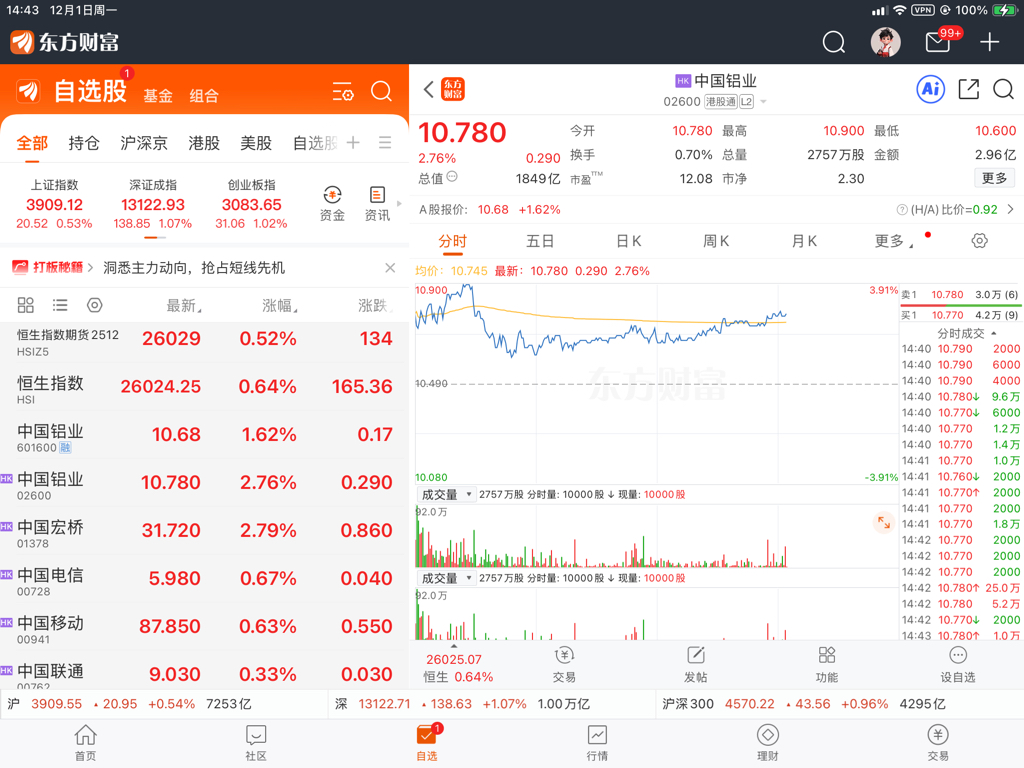The image size is (1024, 768).
Task: Share the 中国铝业 quote page
Action: [x=968, y=89]
